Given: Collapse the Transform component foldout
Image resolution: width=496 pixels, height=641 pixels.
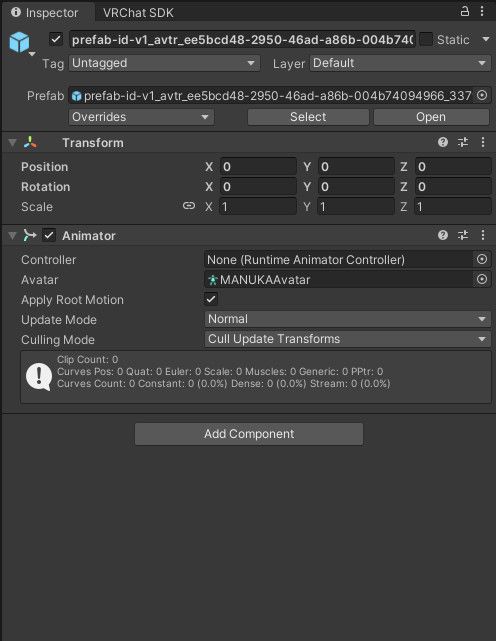Looking at the screenshot, I should (13, 143).
